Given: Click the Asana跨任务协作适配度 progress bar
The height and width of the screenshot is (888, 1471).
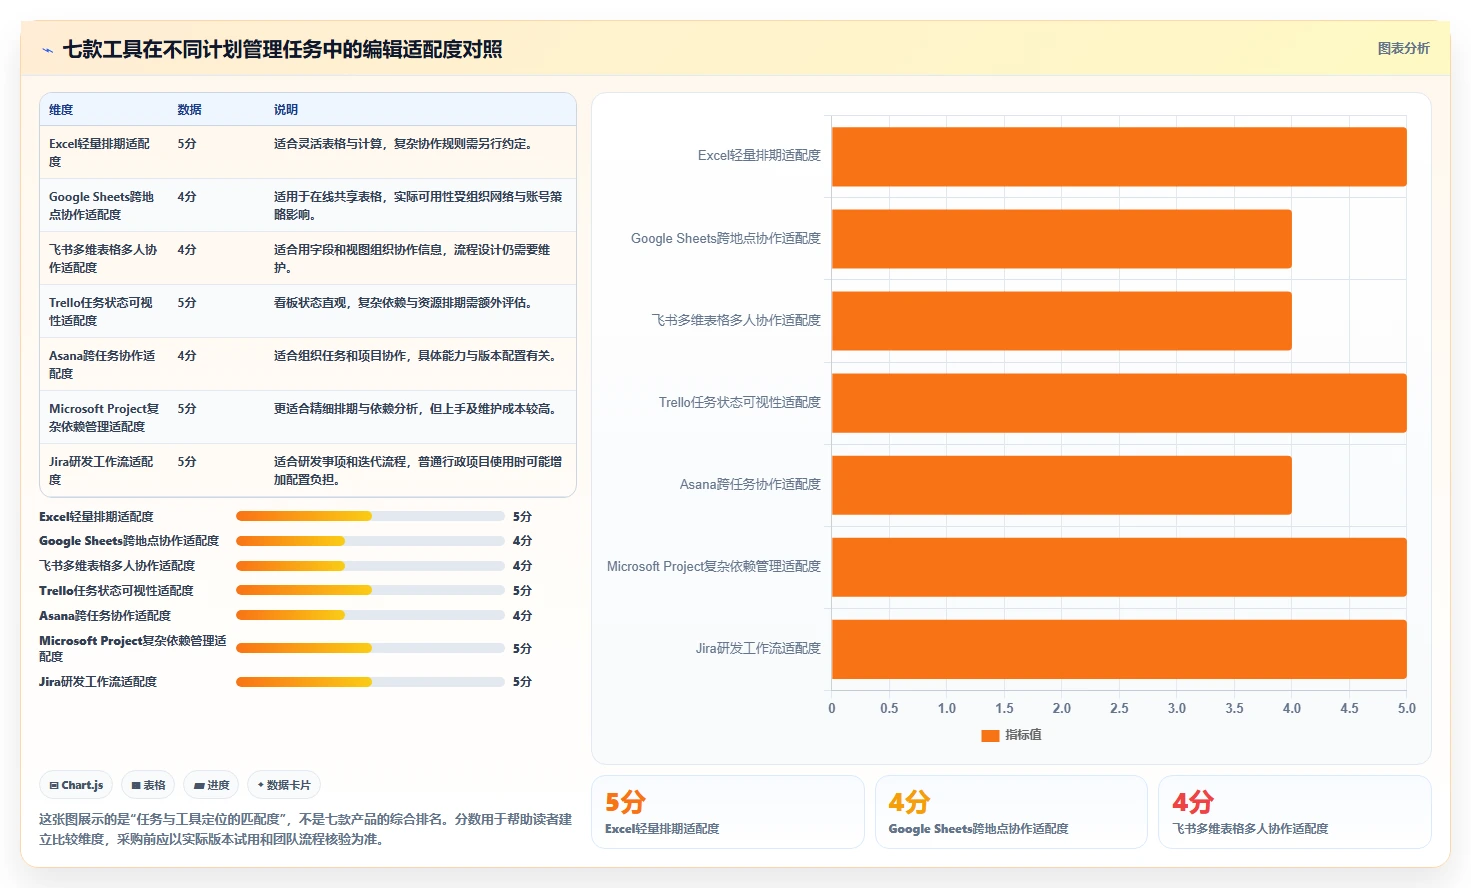Looking at the screenshot, I should 370,615.
